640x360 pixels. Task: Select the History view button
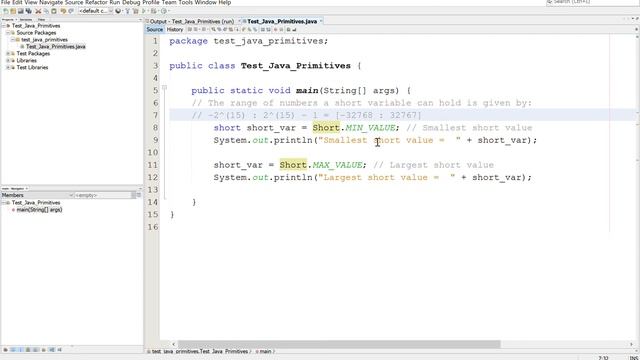175,29
